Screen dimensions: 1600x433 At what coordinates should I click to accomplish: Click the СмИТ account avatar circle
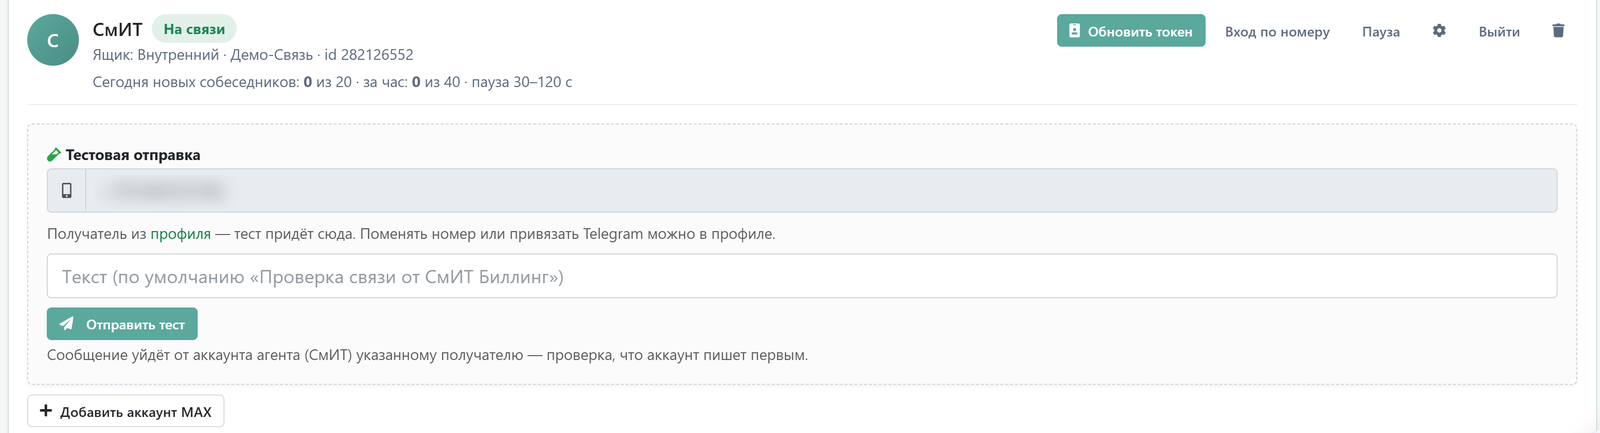click(53, 40)
